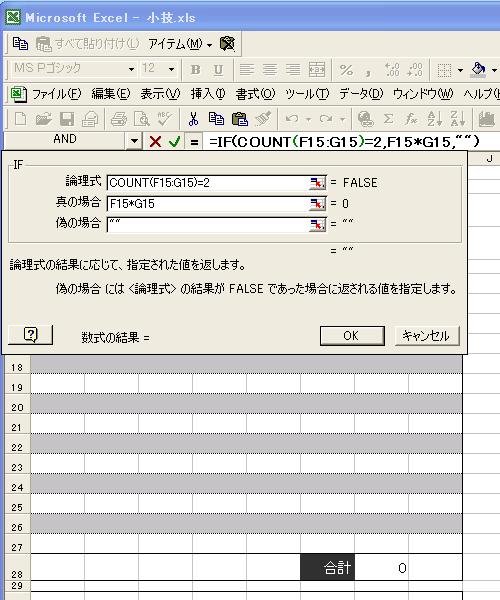Open the ツール(T) menu
The width and height of the screenshot is (500, 600).
[307, 94]
